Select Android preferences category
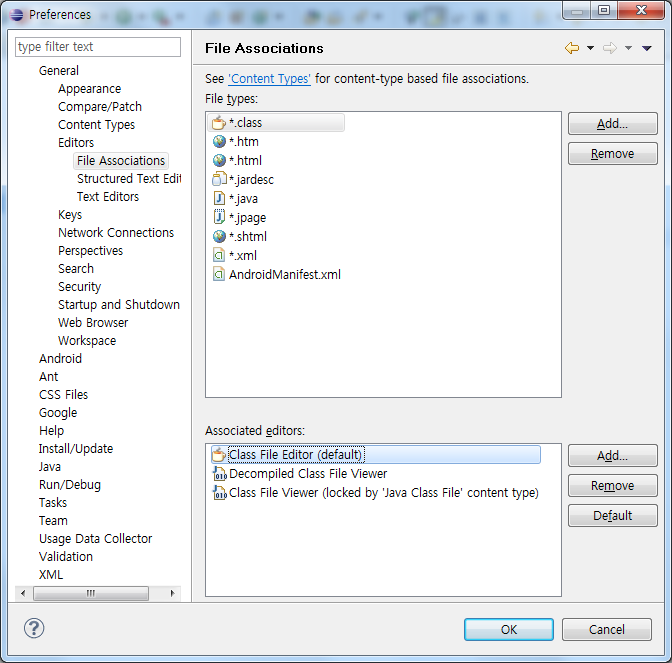The image size is (672, 663). 60,359
